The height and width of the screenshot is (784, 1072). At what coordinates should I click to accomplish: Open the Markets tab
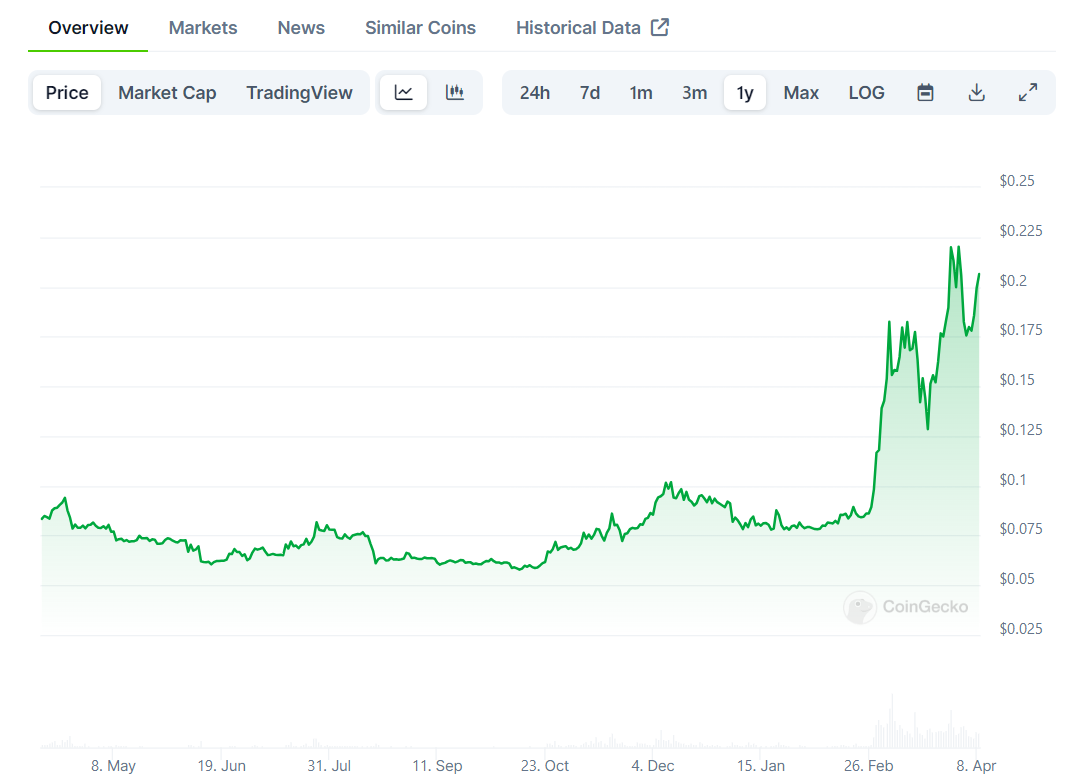coord(203,28)
